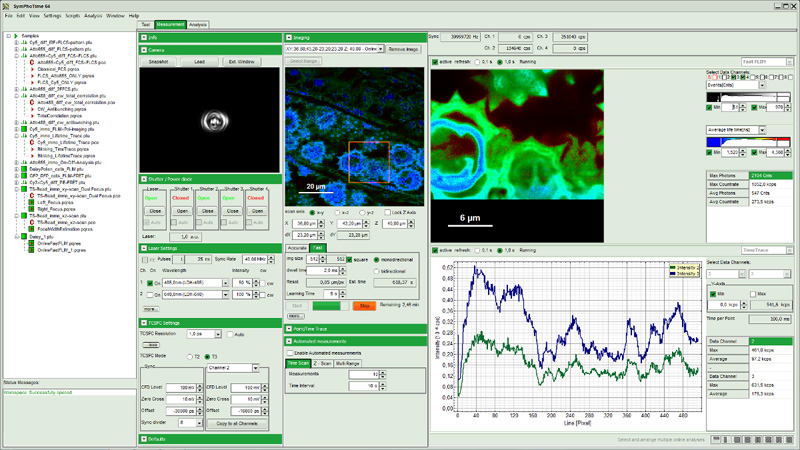Image resolution: width=800 pixels, height=450 pixels.
Task: Open the Scripts menu
Action: (72, 16)
